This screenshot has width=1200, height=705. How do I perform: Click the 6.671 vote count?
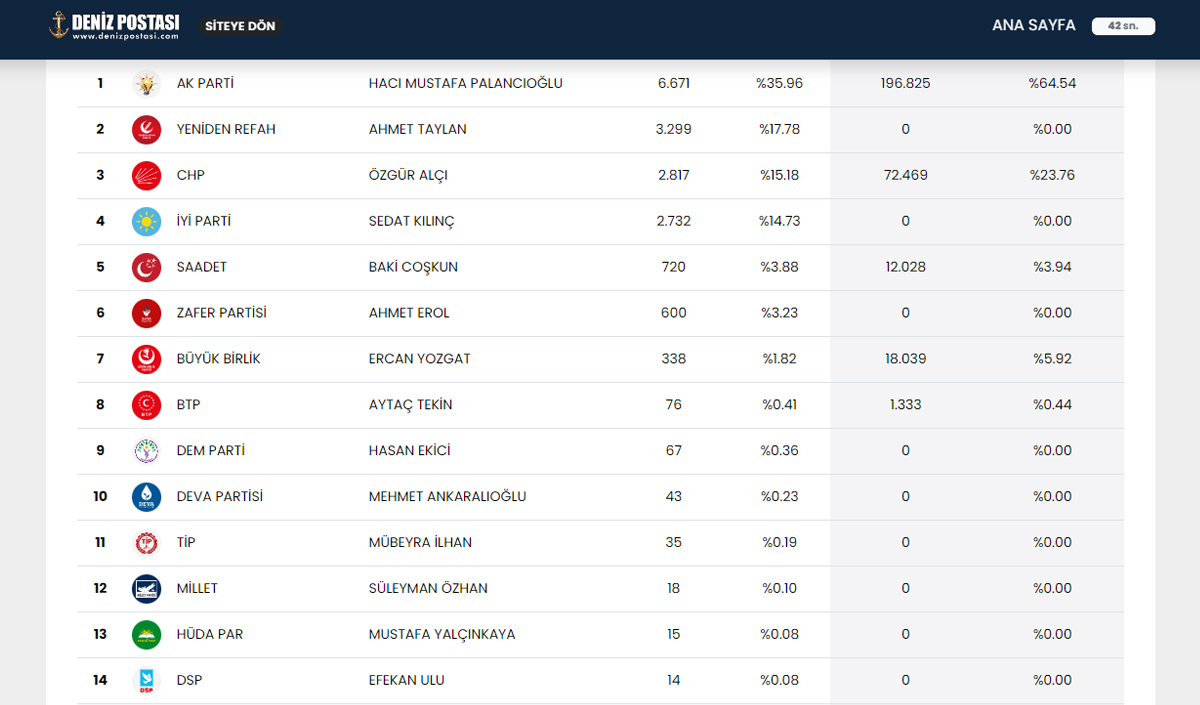674,84
